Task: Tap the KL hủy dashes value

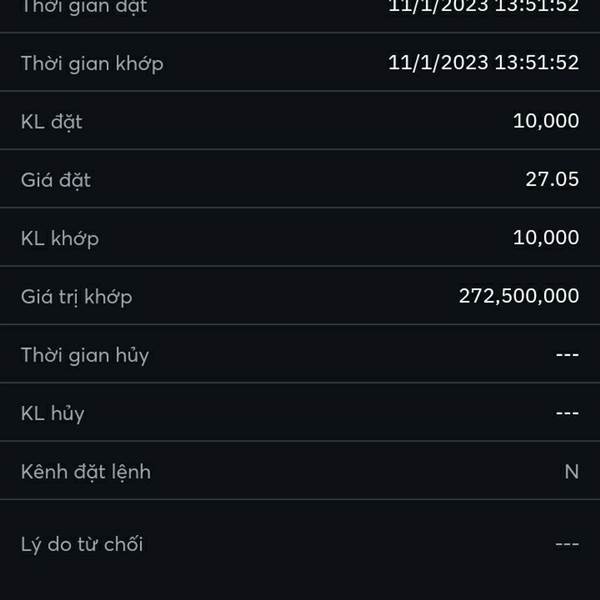Action: click(567, 413)
